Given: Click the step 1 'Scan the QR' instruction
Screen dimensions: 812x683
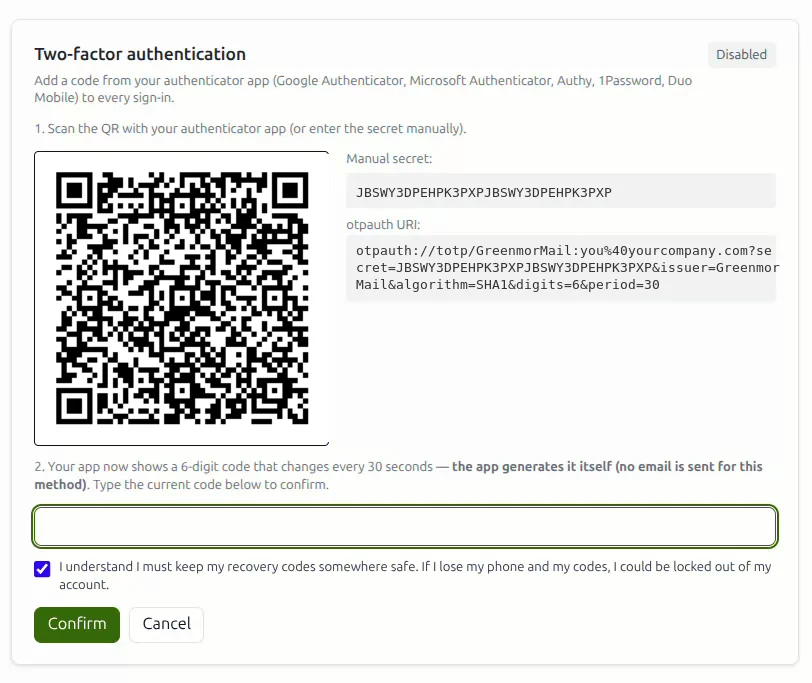Looking at the screenshot, I should click(250, 128).
